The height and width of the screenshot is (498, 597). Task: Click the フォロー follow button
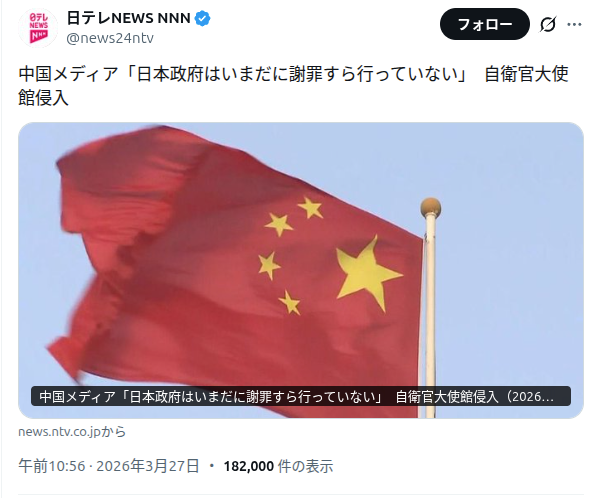pyautogui.click(x=485, y=25)
